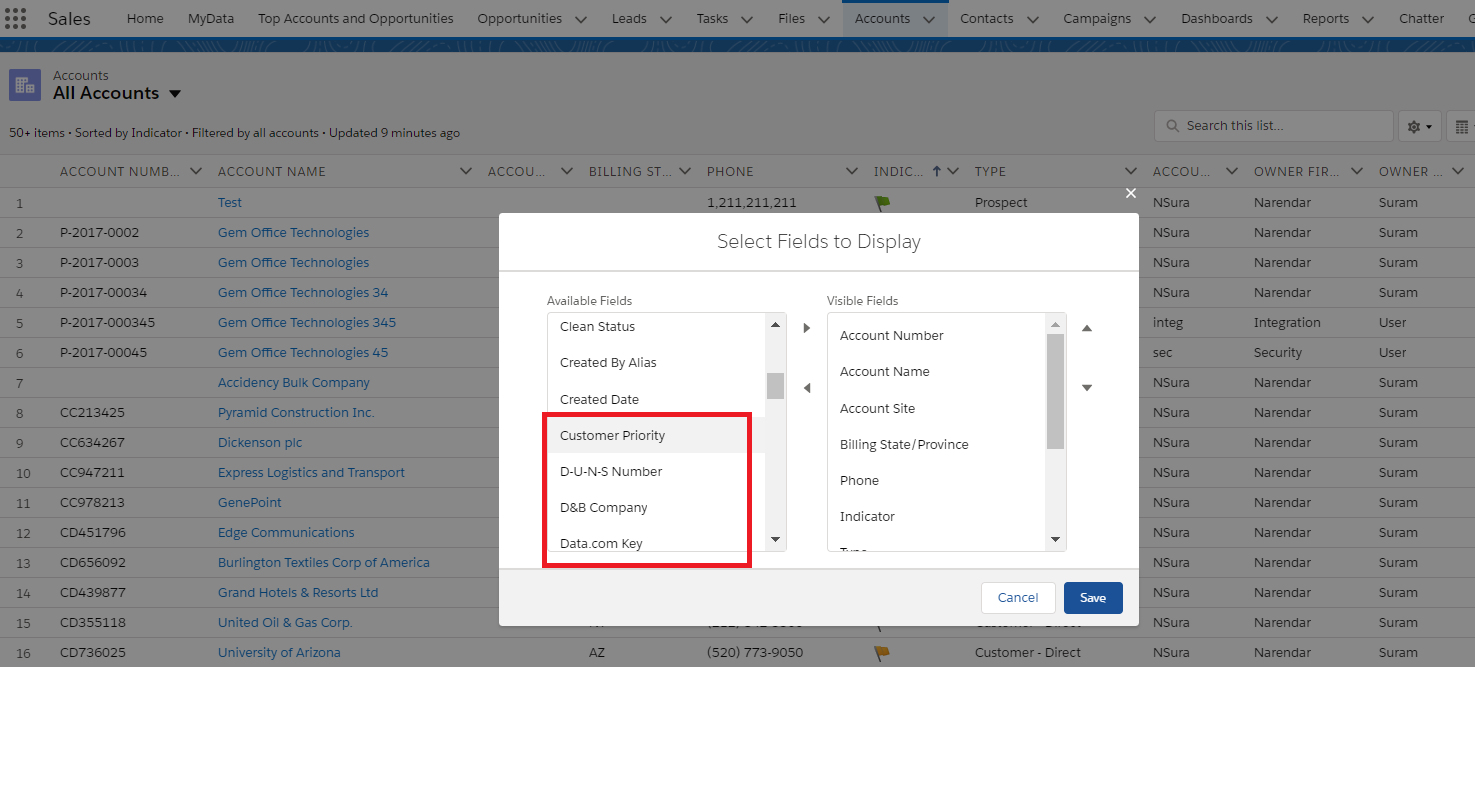Select Account Name in Visible Fields
This screenshot has height=787, width=1475.
click(x=936, y=372)
